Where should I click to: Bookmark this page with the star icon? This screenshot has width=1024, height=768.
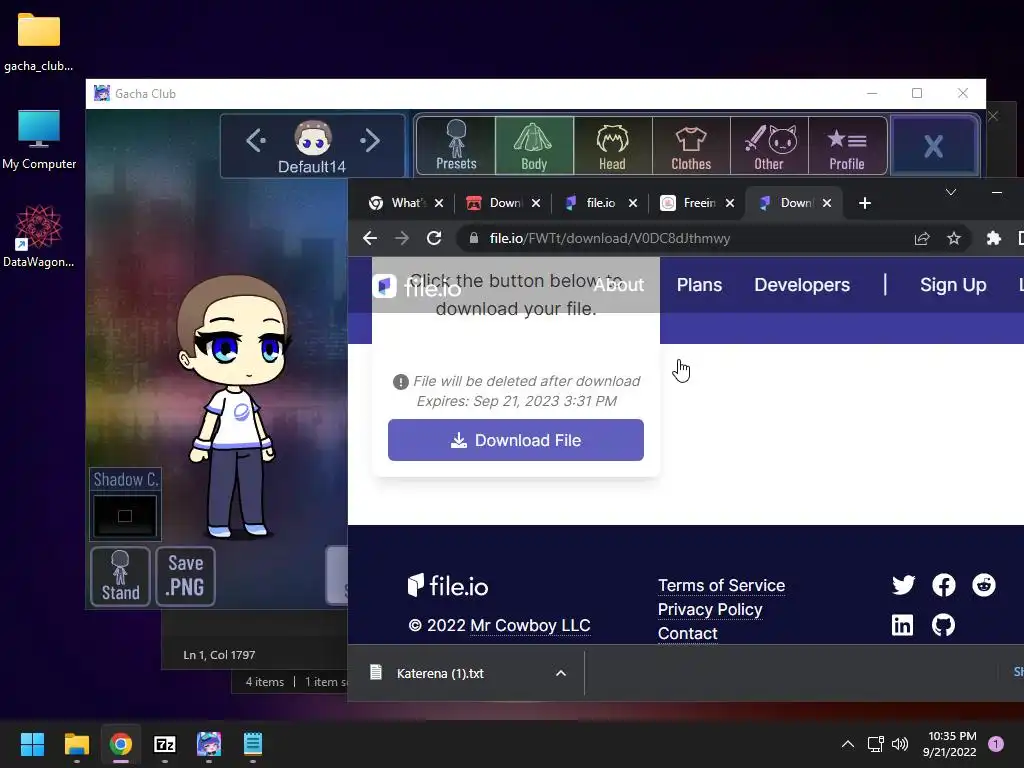(954, 238)
